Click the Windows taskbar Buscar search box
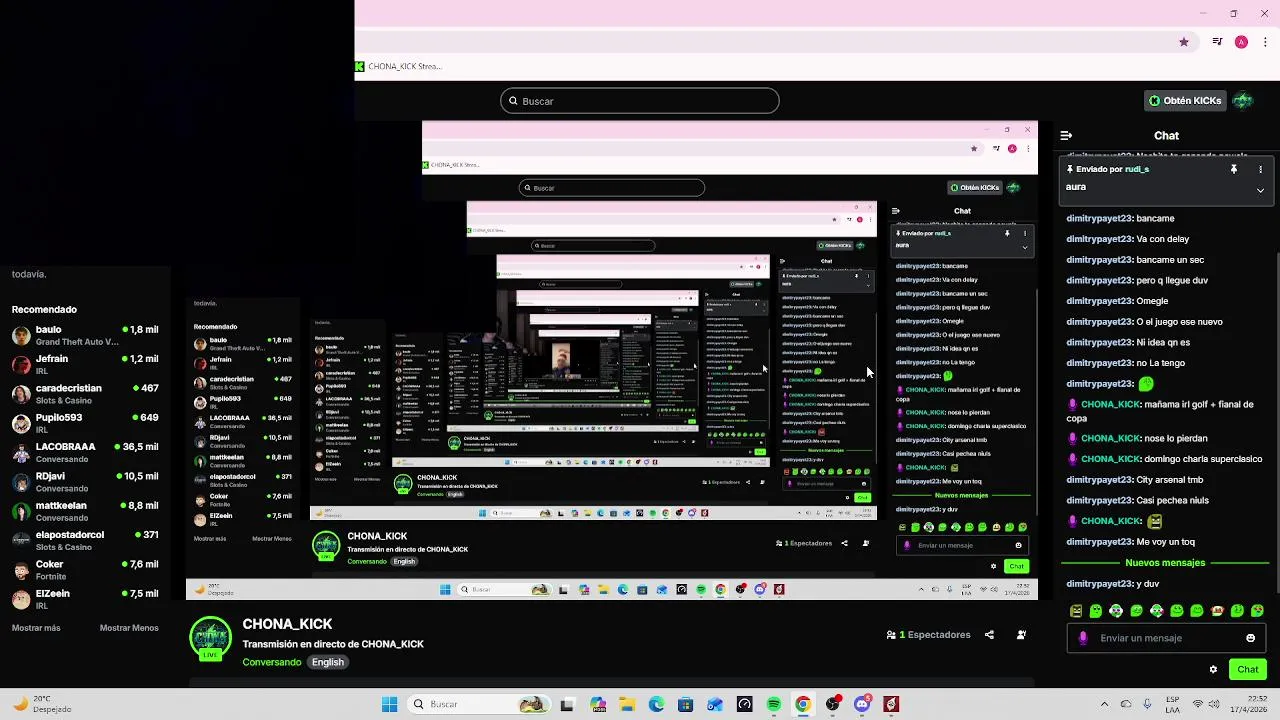1280x720 pixels. (x=479, y=704)
